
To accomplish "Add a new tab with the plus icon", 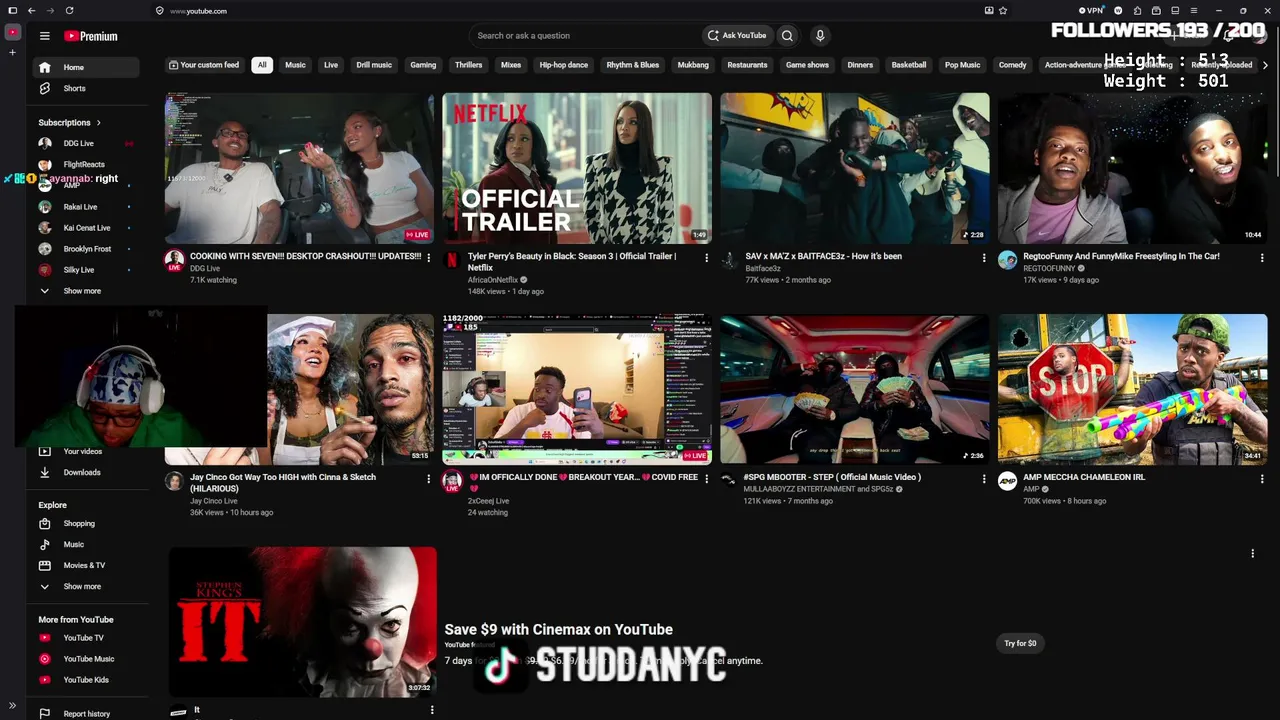I will point(12,52).
